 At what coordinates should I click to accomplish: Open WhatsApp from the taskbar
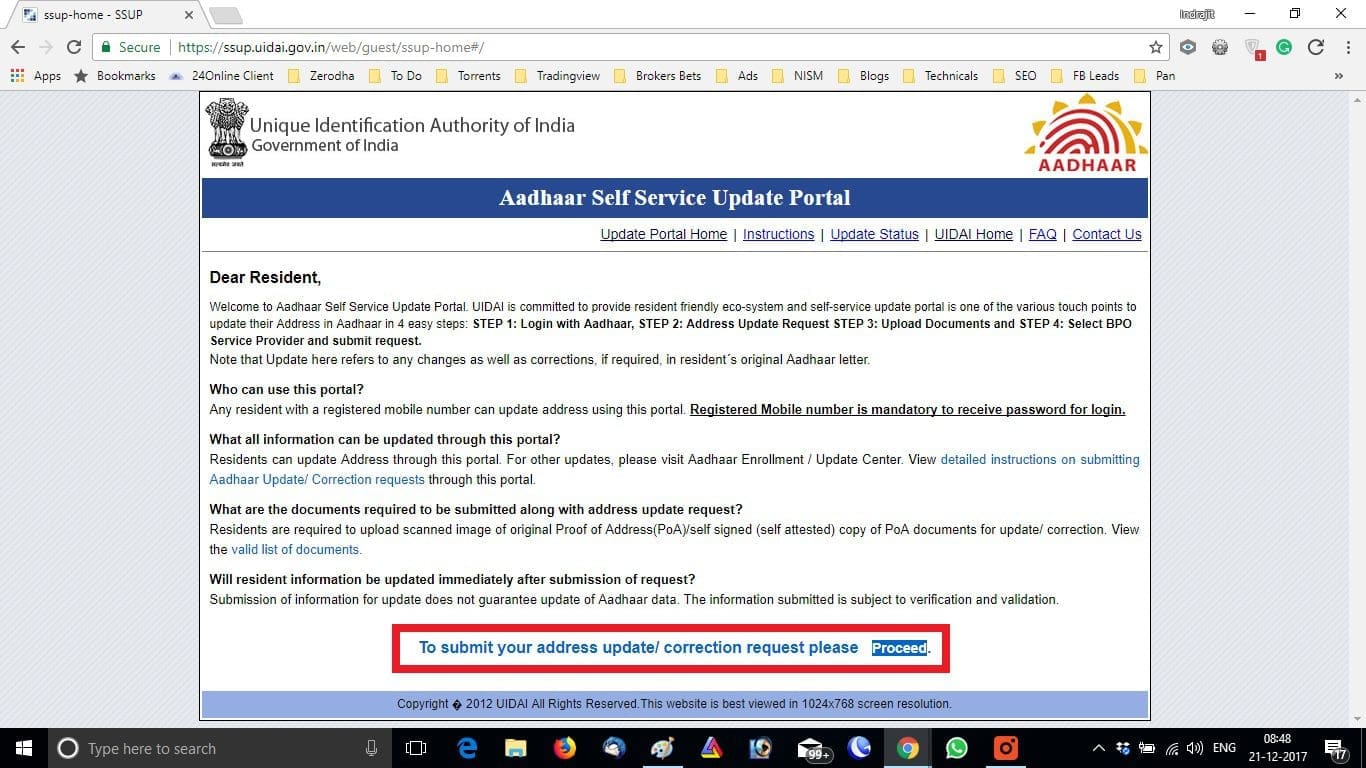click(x=956, y=748)
